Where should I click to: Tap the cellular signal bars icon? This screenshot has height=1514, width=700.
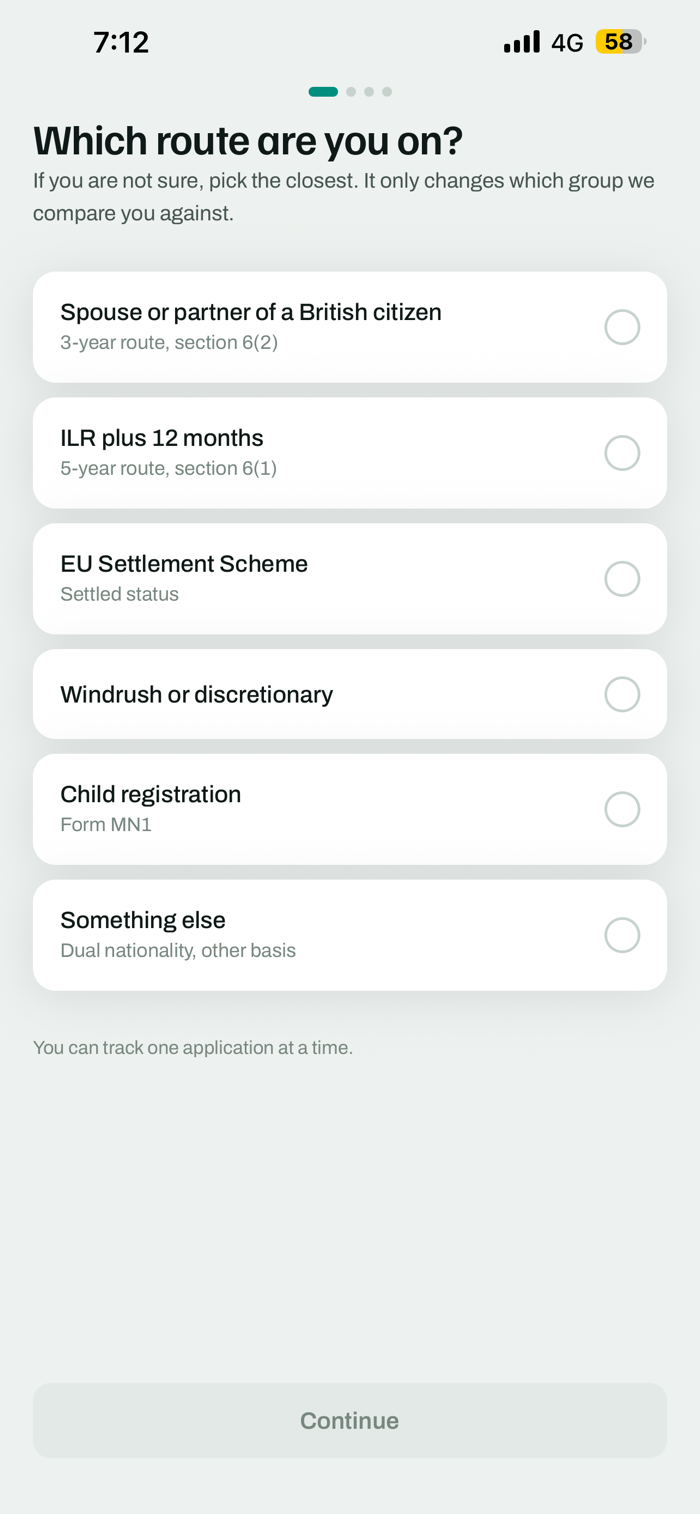[x=522, y=42]
